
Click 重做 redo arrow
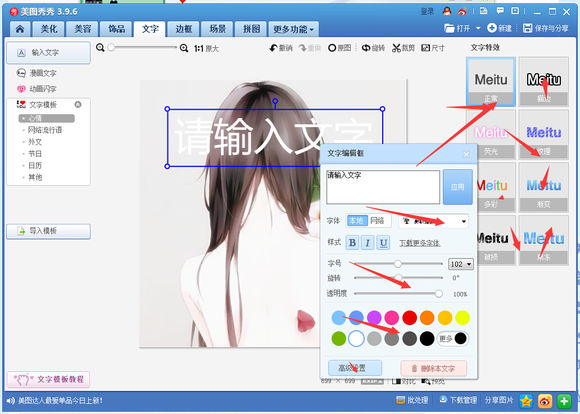302,48
